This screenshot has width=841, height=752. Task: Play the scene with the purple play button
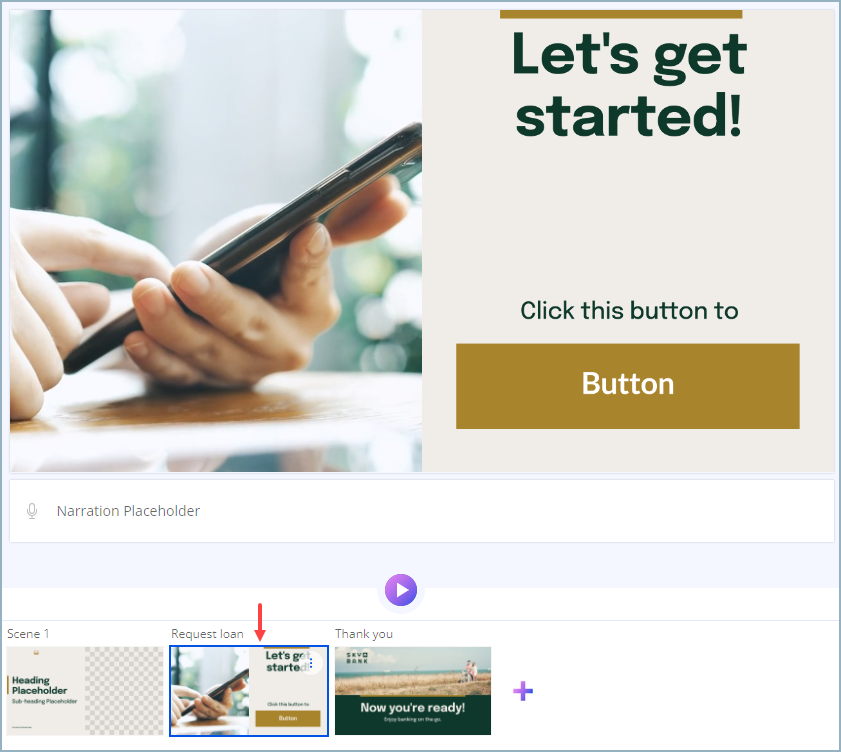[x=401, y=590]
